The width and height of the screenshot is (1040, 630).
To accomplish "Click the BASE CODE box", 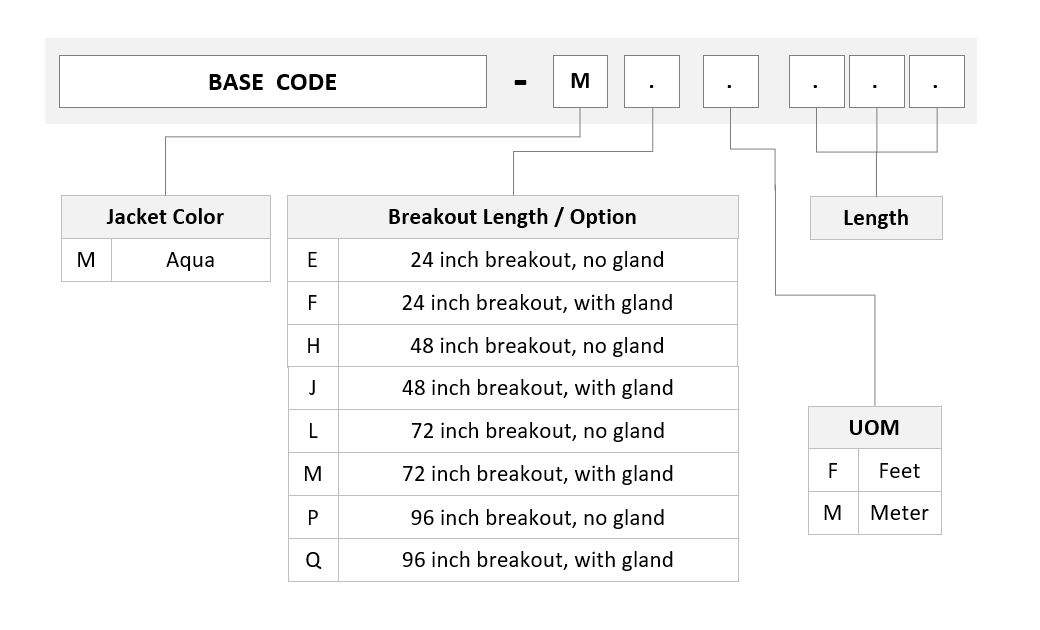I will [273, 82].
